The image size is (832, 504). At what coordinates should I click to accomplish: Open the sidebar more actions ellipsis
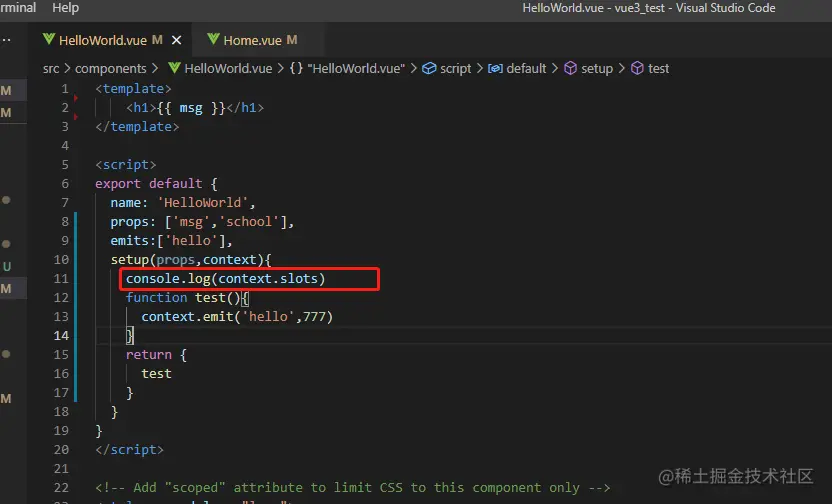[6, 40]
